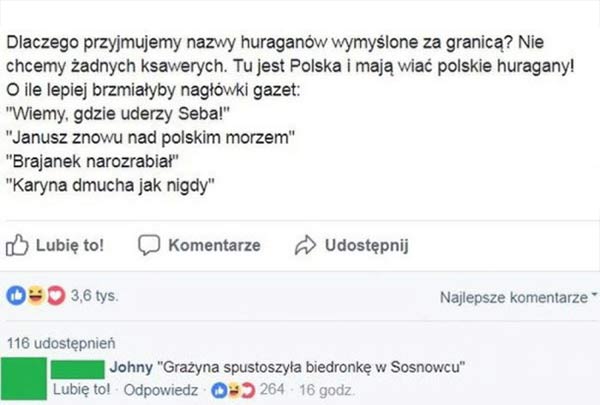View the 116 udostępnień shares list
This screenshot has width=600, height=405.
49,342
